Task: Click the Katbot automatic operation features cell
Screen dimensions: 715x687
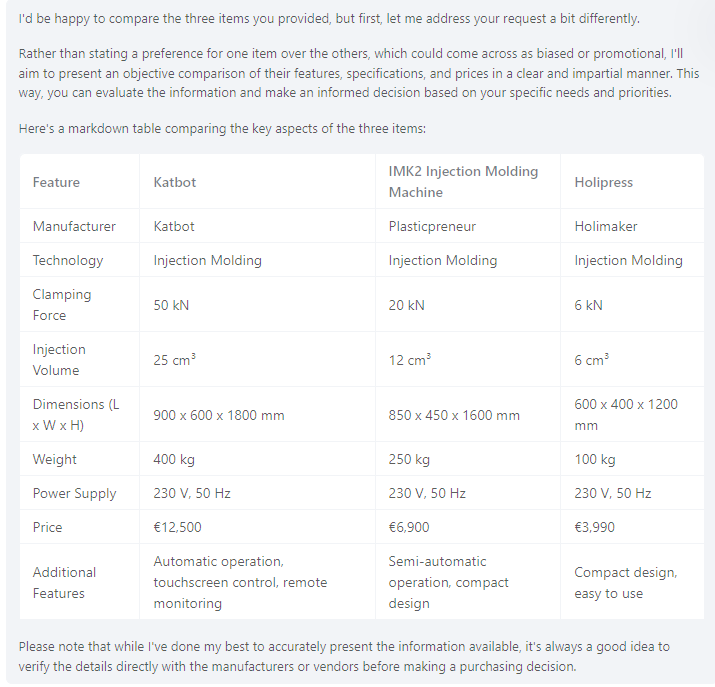Action: pos(240,582)
